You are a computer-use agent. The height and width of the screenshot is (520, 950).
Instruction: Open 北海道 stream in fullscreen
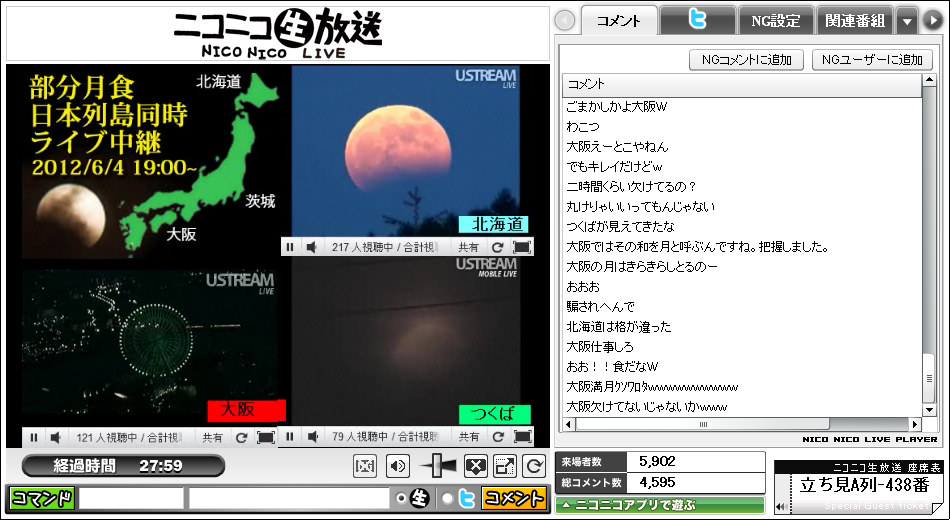[522, 247]
